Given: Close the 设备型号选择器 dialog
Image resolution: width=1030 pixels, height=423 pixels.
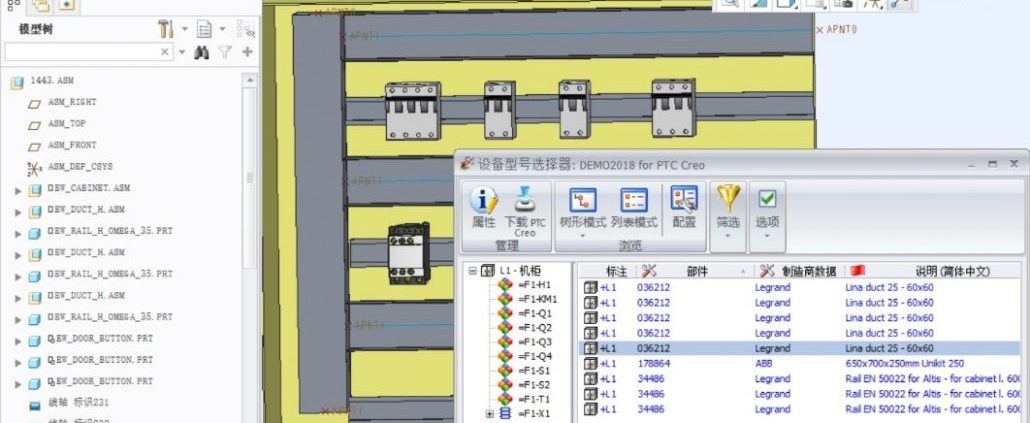Looking at the screenshot, I should pos(1014,164).
